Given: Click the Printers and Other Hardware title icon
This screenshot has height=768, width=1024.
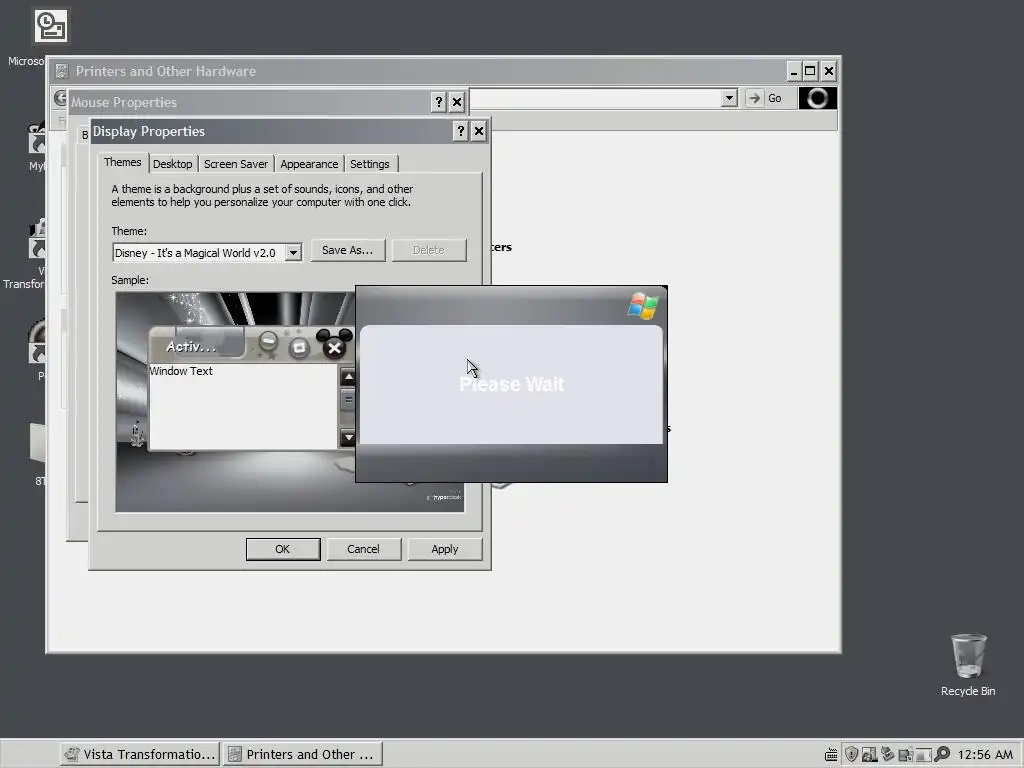Looking at the screenshot, I should click(61, 71).
